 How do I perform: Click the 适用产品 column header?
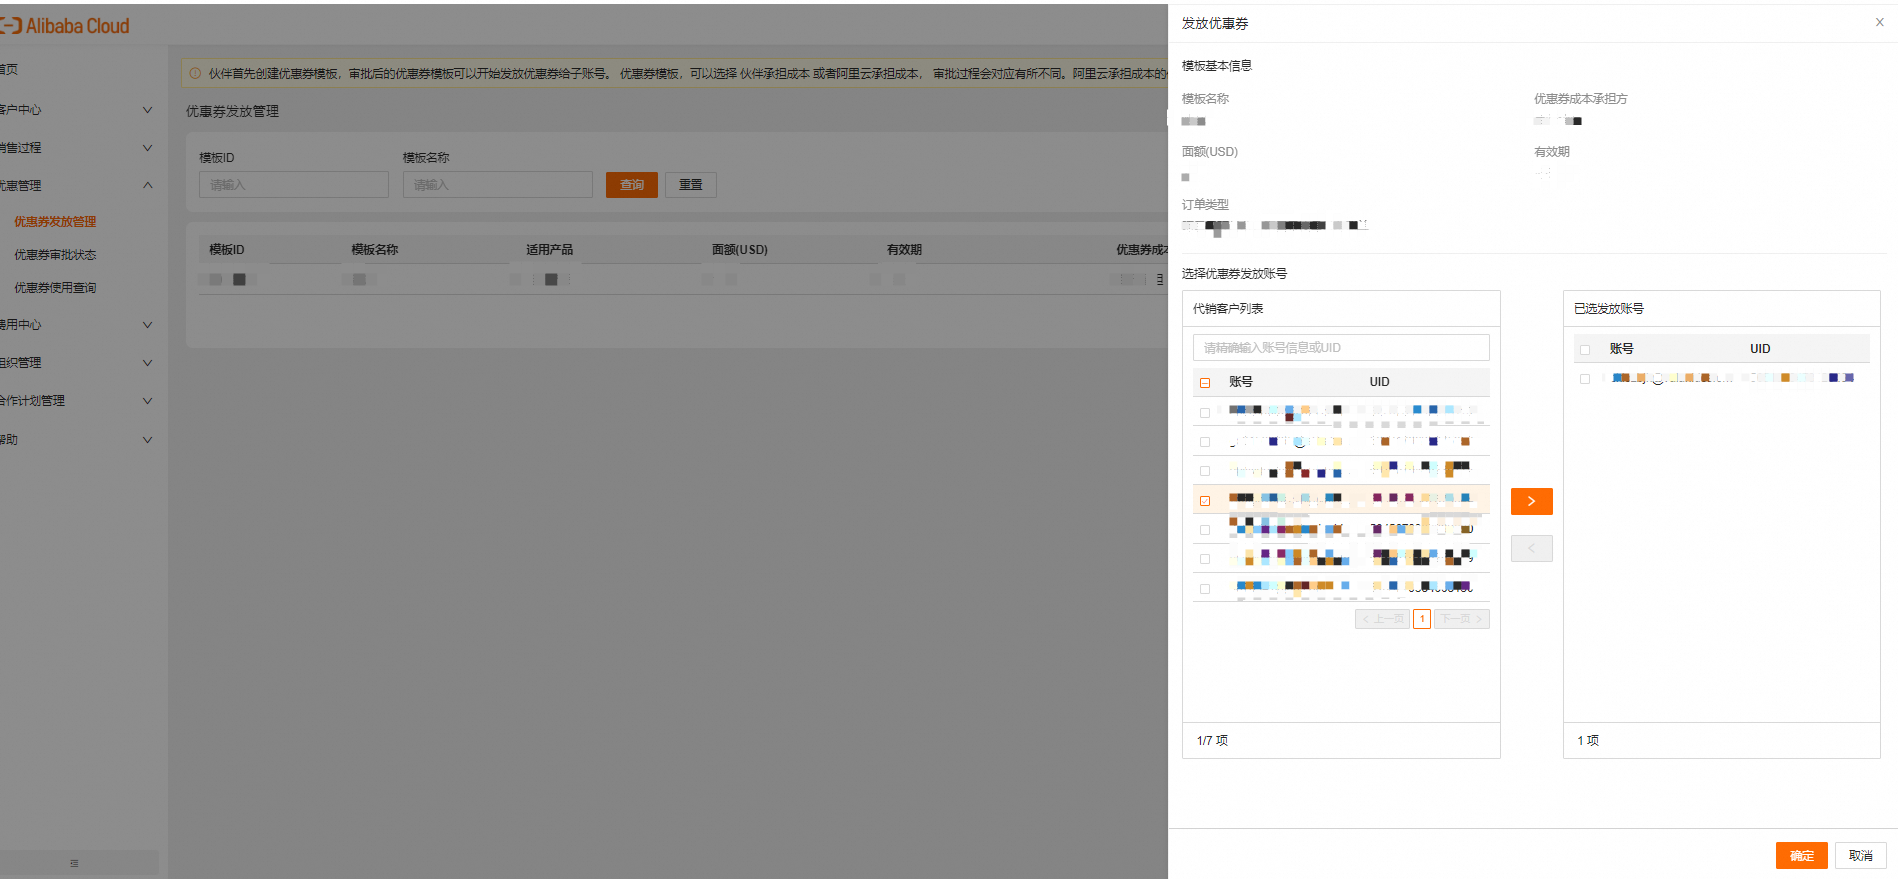[549, 250]
